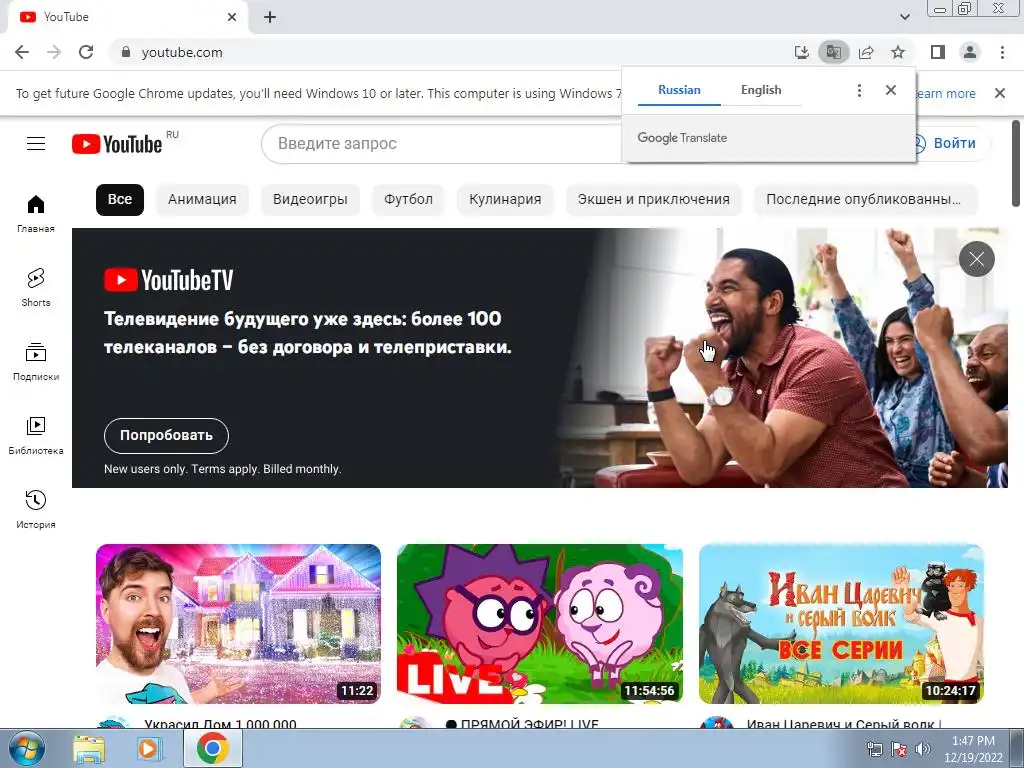This screenshot has width=1024, height=768.
Task: Click the youtube.com address bar URL
Action: tap(182, 52)
